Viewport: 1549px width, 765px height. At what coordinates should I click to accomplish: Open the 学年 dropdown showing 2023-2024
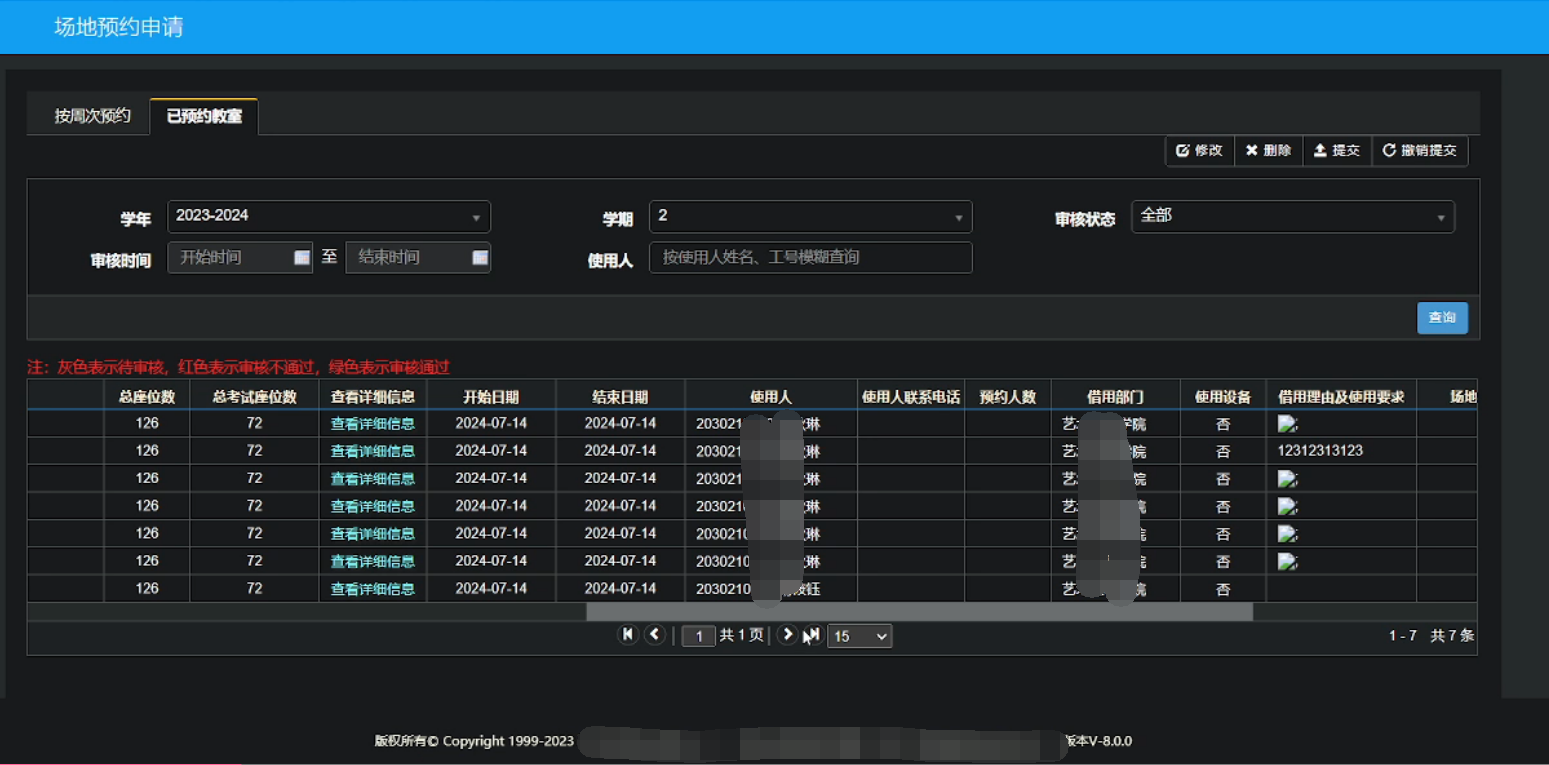click(328, 217)
